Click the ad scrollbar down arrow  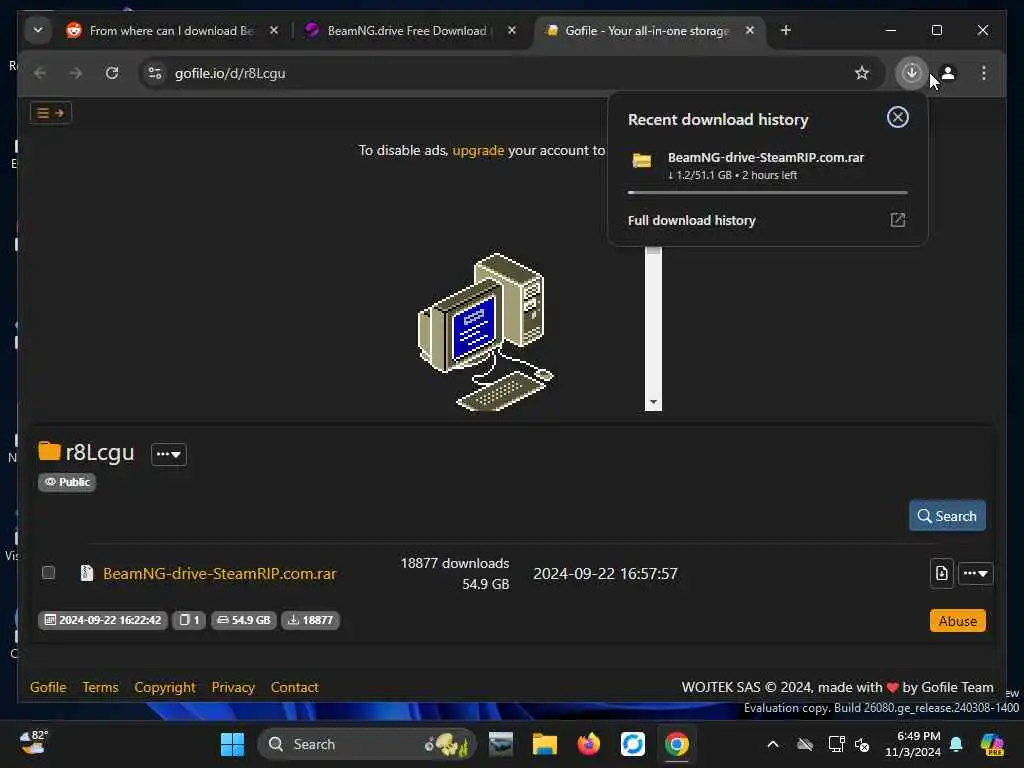653,403
